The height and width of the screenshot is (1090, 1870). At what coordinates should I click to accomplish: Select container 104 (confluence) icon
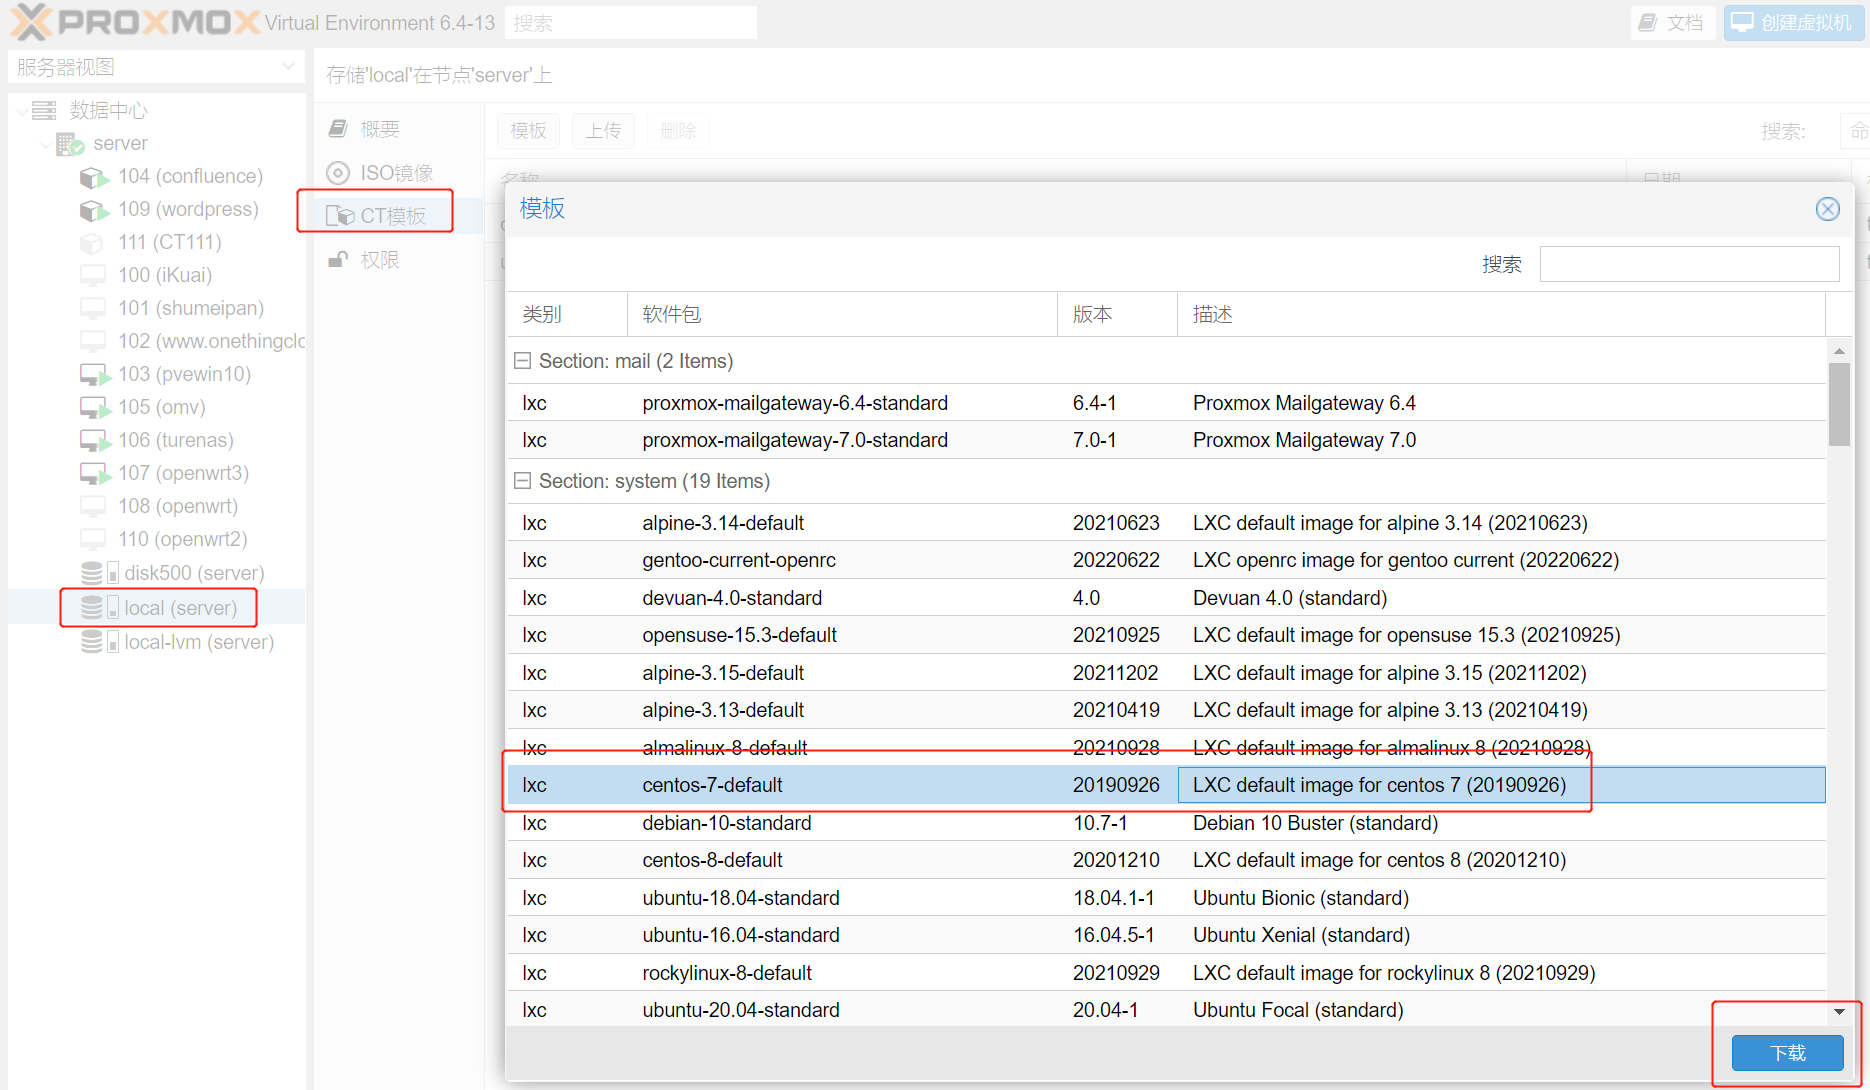(94, 177)
